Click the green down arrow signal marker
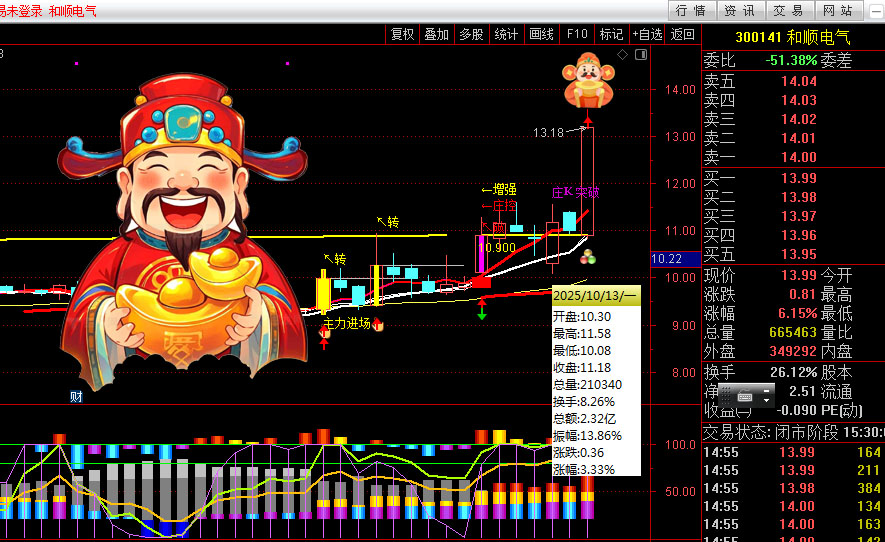885x542 pixels. (x=482, y=313)
